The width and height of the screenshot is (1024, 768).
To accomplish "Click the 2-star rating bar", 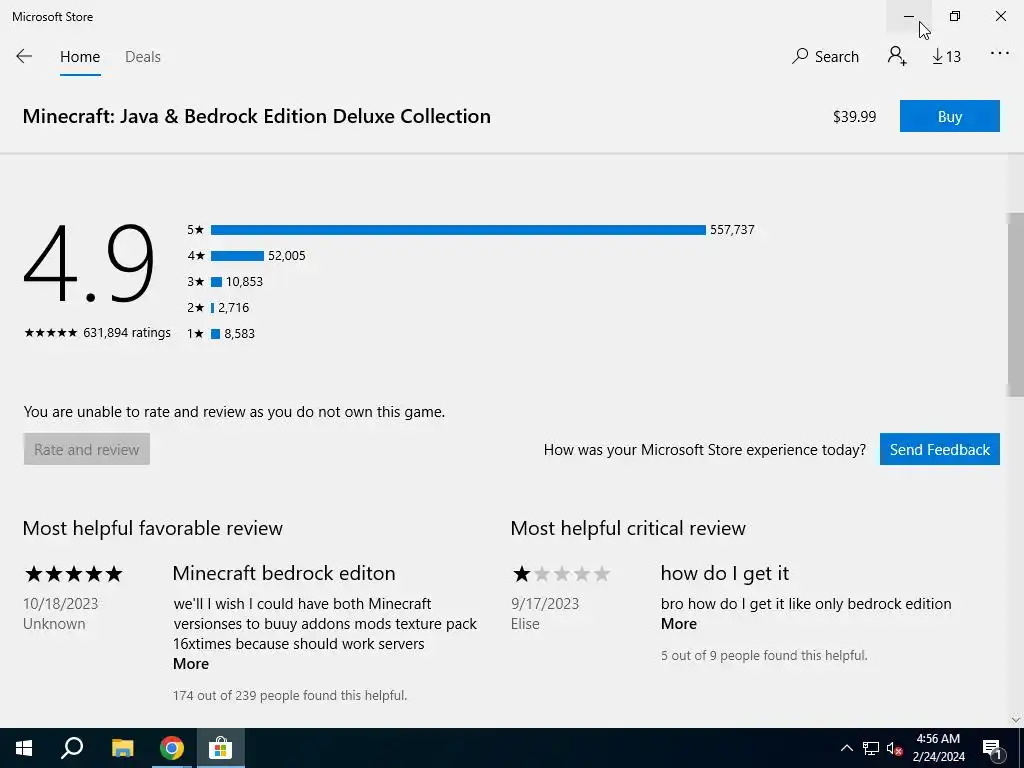I will (212, 308).
